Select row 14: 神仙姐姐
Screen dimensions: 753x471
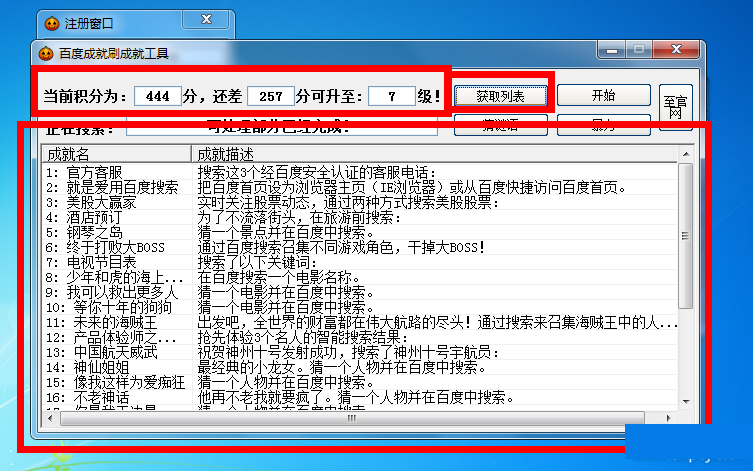click(x=359, y=367)
